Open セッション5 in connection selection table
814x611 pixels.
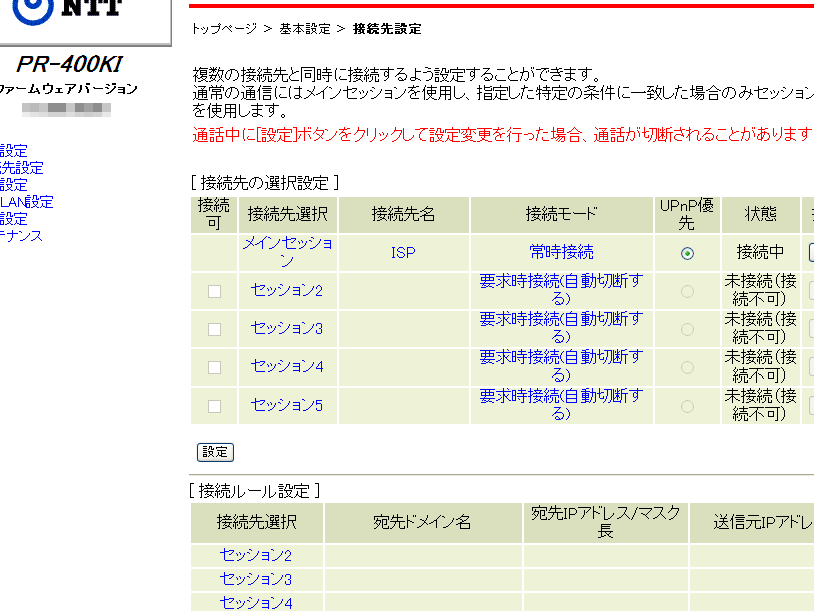click(x=287, y=405)
